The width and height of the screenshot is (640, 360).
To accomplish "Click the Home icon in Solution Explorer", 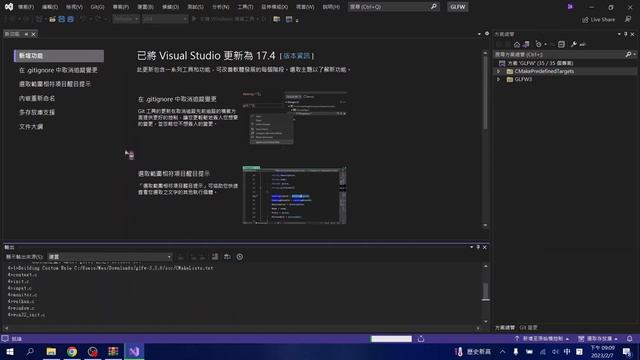I will click(x=517, y=44).
